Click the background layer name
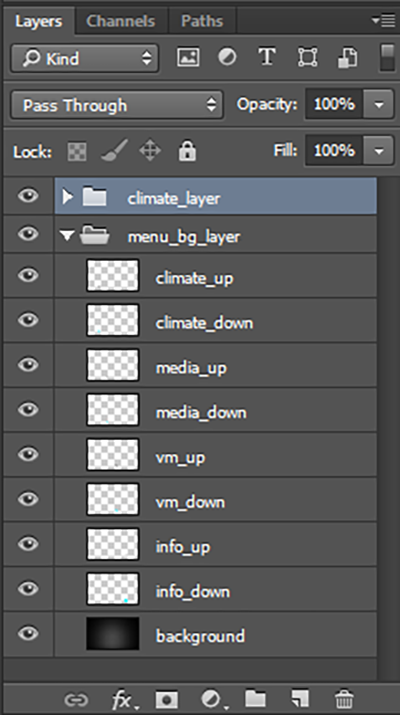The width and height of the screenshot is (400, 715). [200, 636]
